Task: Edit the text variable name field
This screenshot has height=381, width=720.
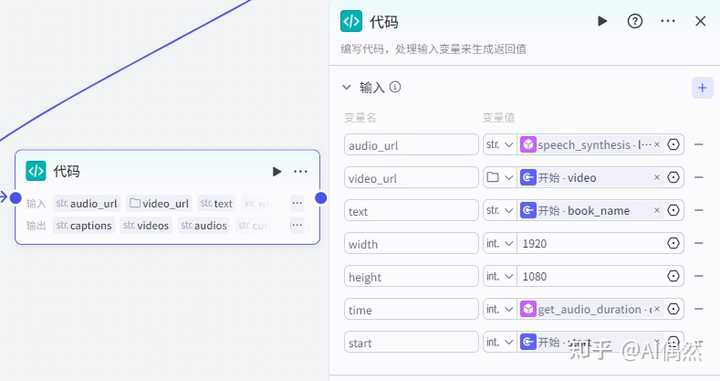Action: (411, 211)
